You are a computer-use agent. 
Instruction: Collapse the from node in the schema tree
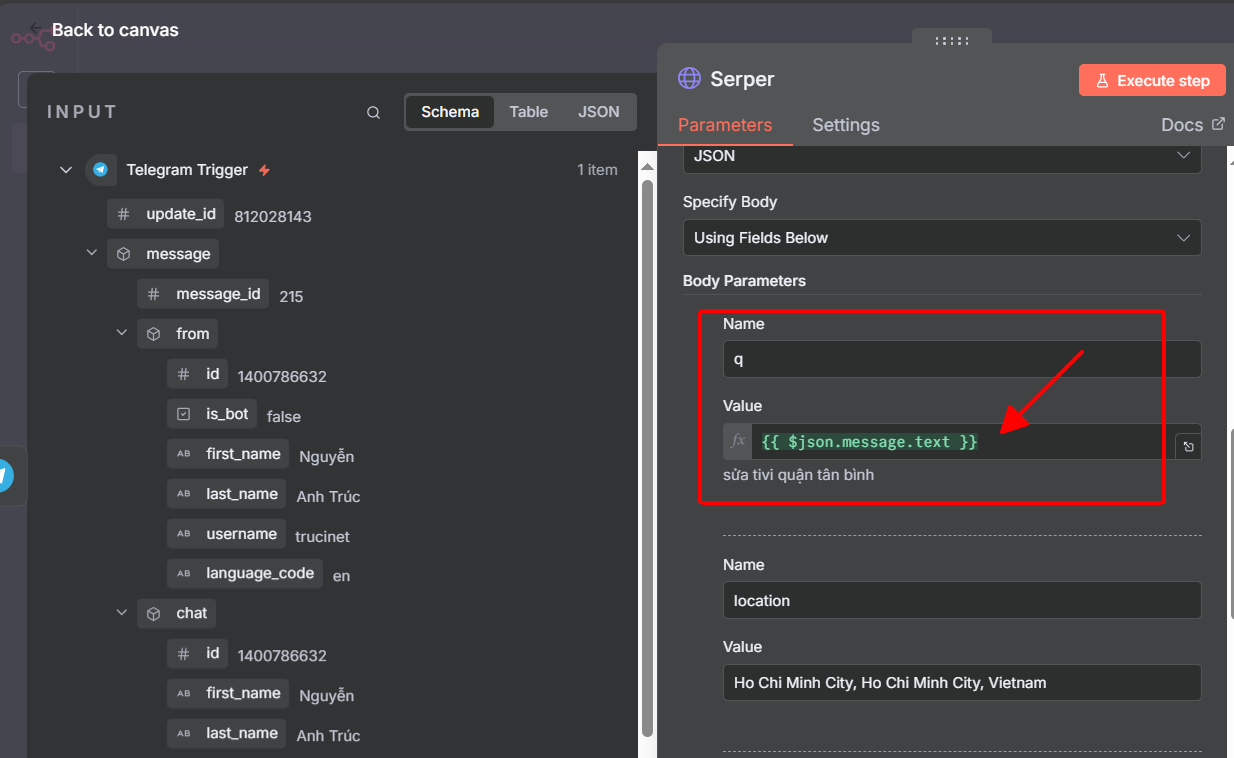pyautogui.click(x=122, y=333)
